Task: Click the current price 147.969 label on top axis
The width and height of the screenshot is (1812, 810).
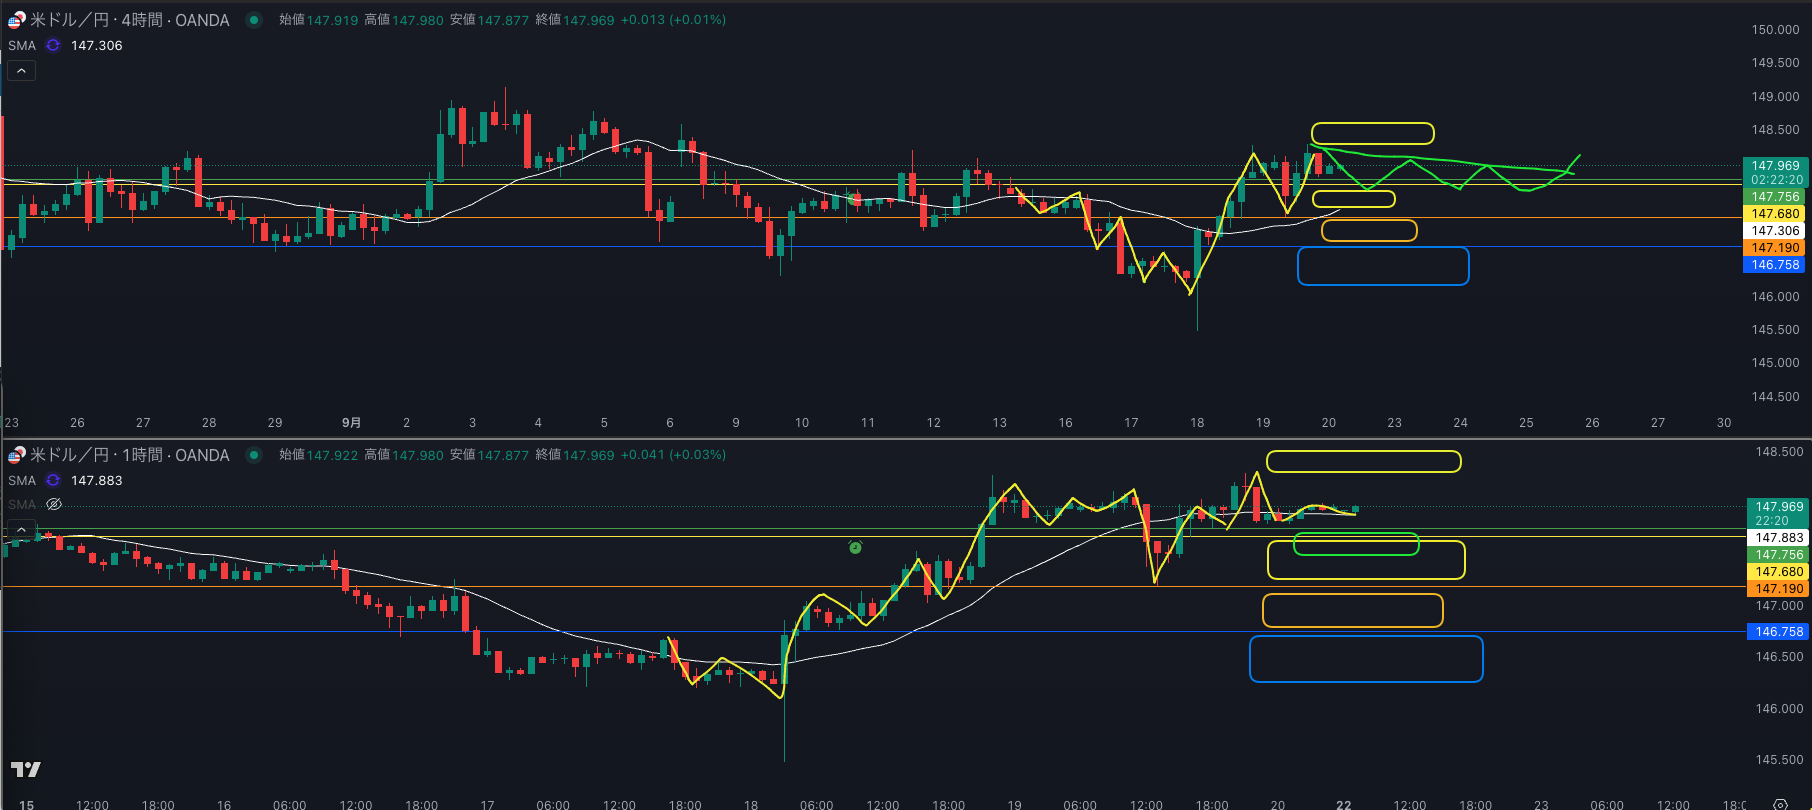Action: 1775,166
